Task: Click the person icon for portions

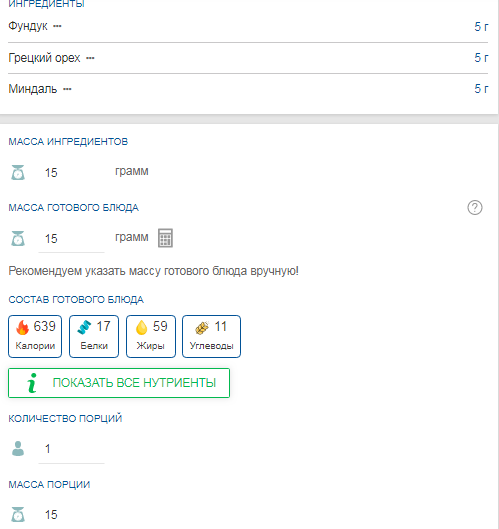Action: pyautogui.click(x=18, y=449)
